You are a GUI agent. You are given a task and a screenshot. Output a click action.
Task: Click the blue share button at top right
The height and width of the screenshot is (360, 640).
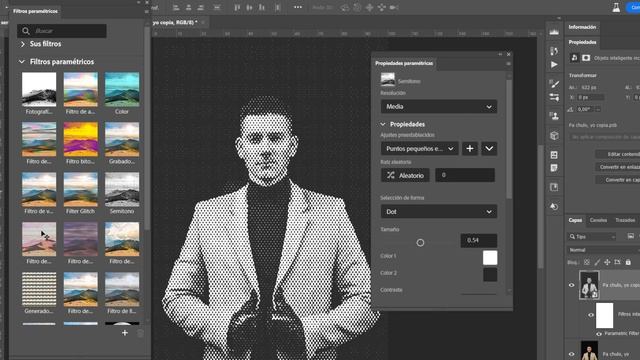tap(633, 7)
